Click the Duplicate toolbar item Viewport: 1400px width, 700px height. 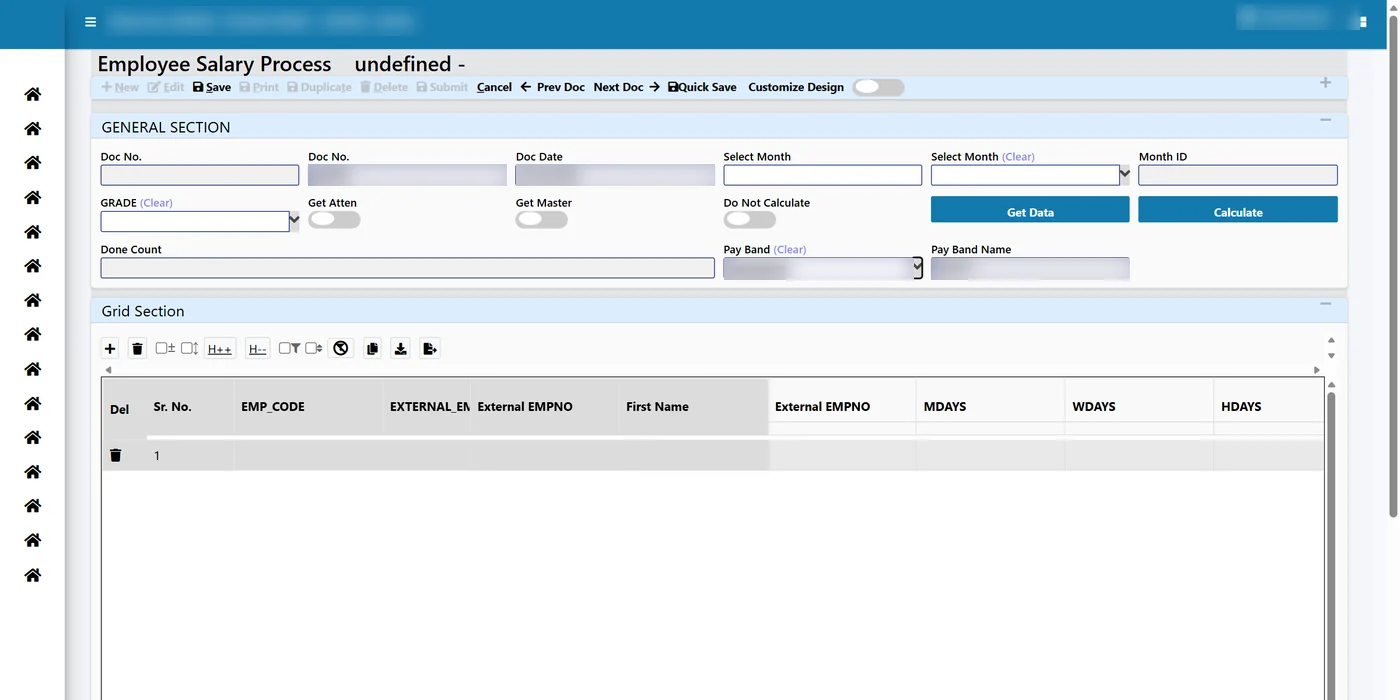tap(319, 87)
